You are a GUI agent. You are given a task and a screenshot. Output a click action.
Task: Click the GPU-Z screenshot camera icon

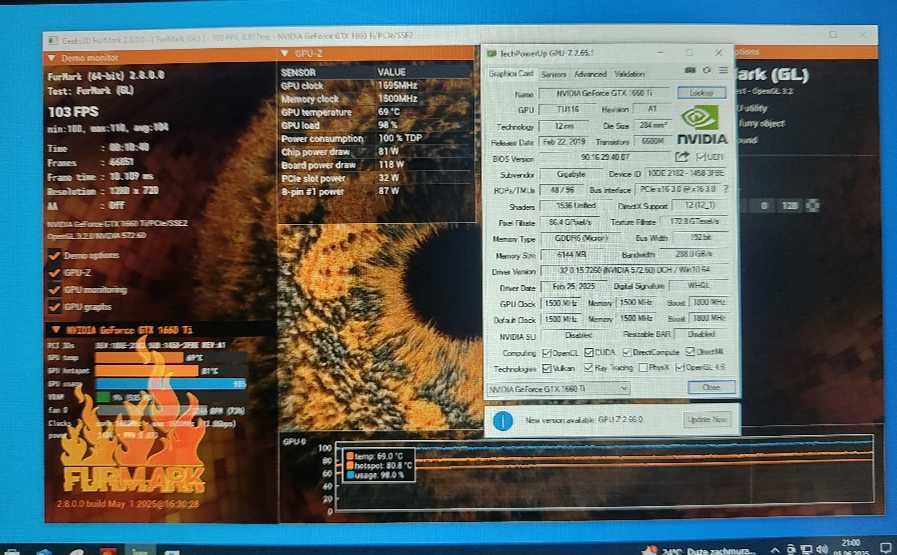click(690, 70)
